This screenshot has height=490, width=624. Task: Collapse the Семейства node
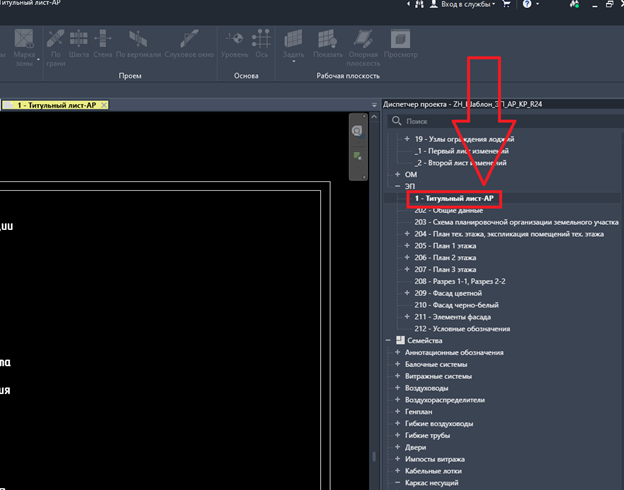(x=388, y=340)
